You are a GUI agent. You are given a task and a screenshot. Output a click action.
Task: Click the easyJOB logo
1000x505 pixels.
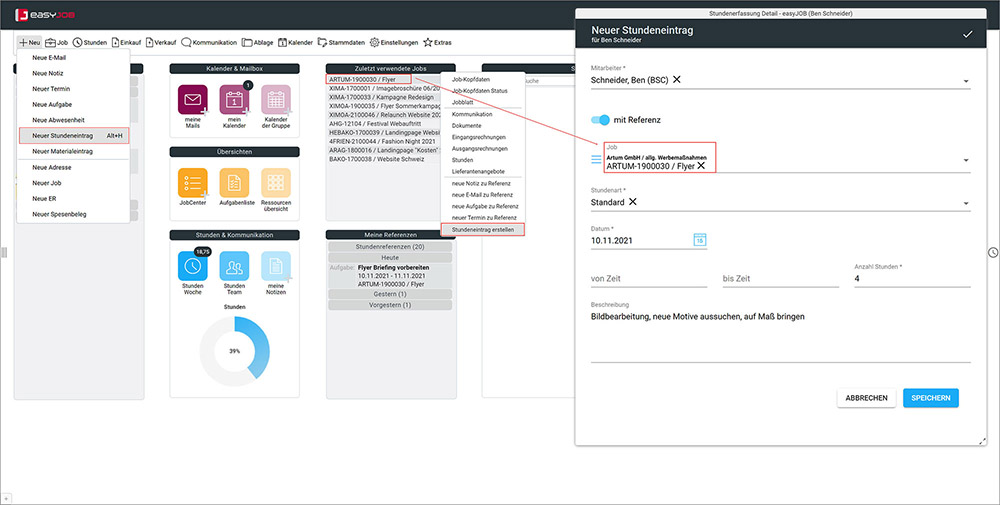click(45, 14)
